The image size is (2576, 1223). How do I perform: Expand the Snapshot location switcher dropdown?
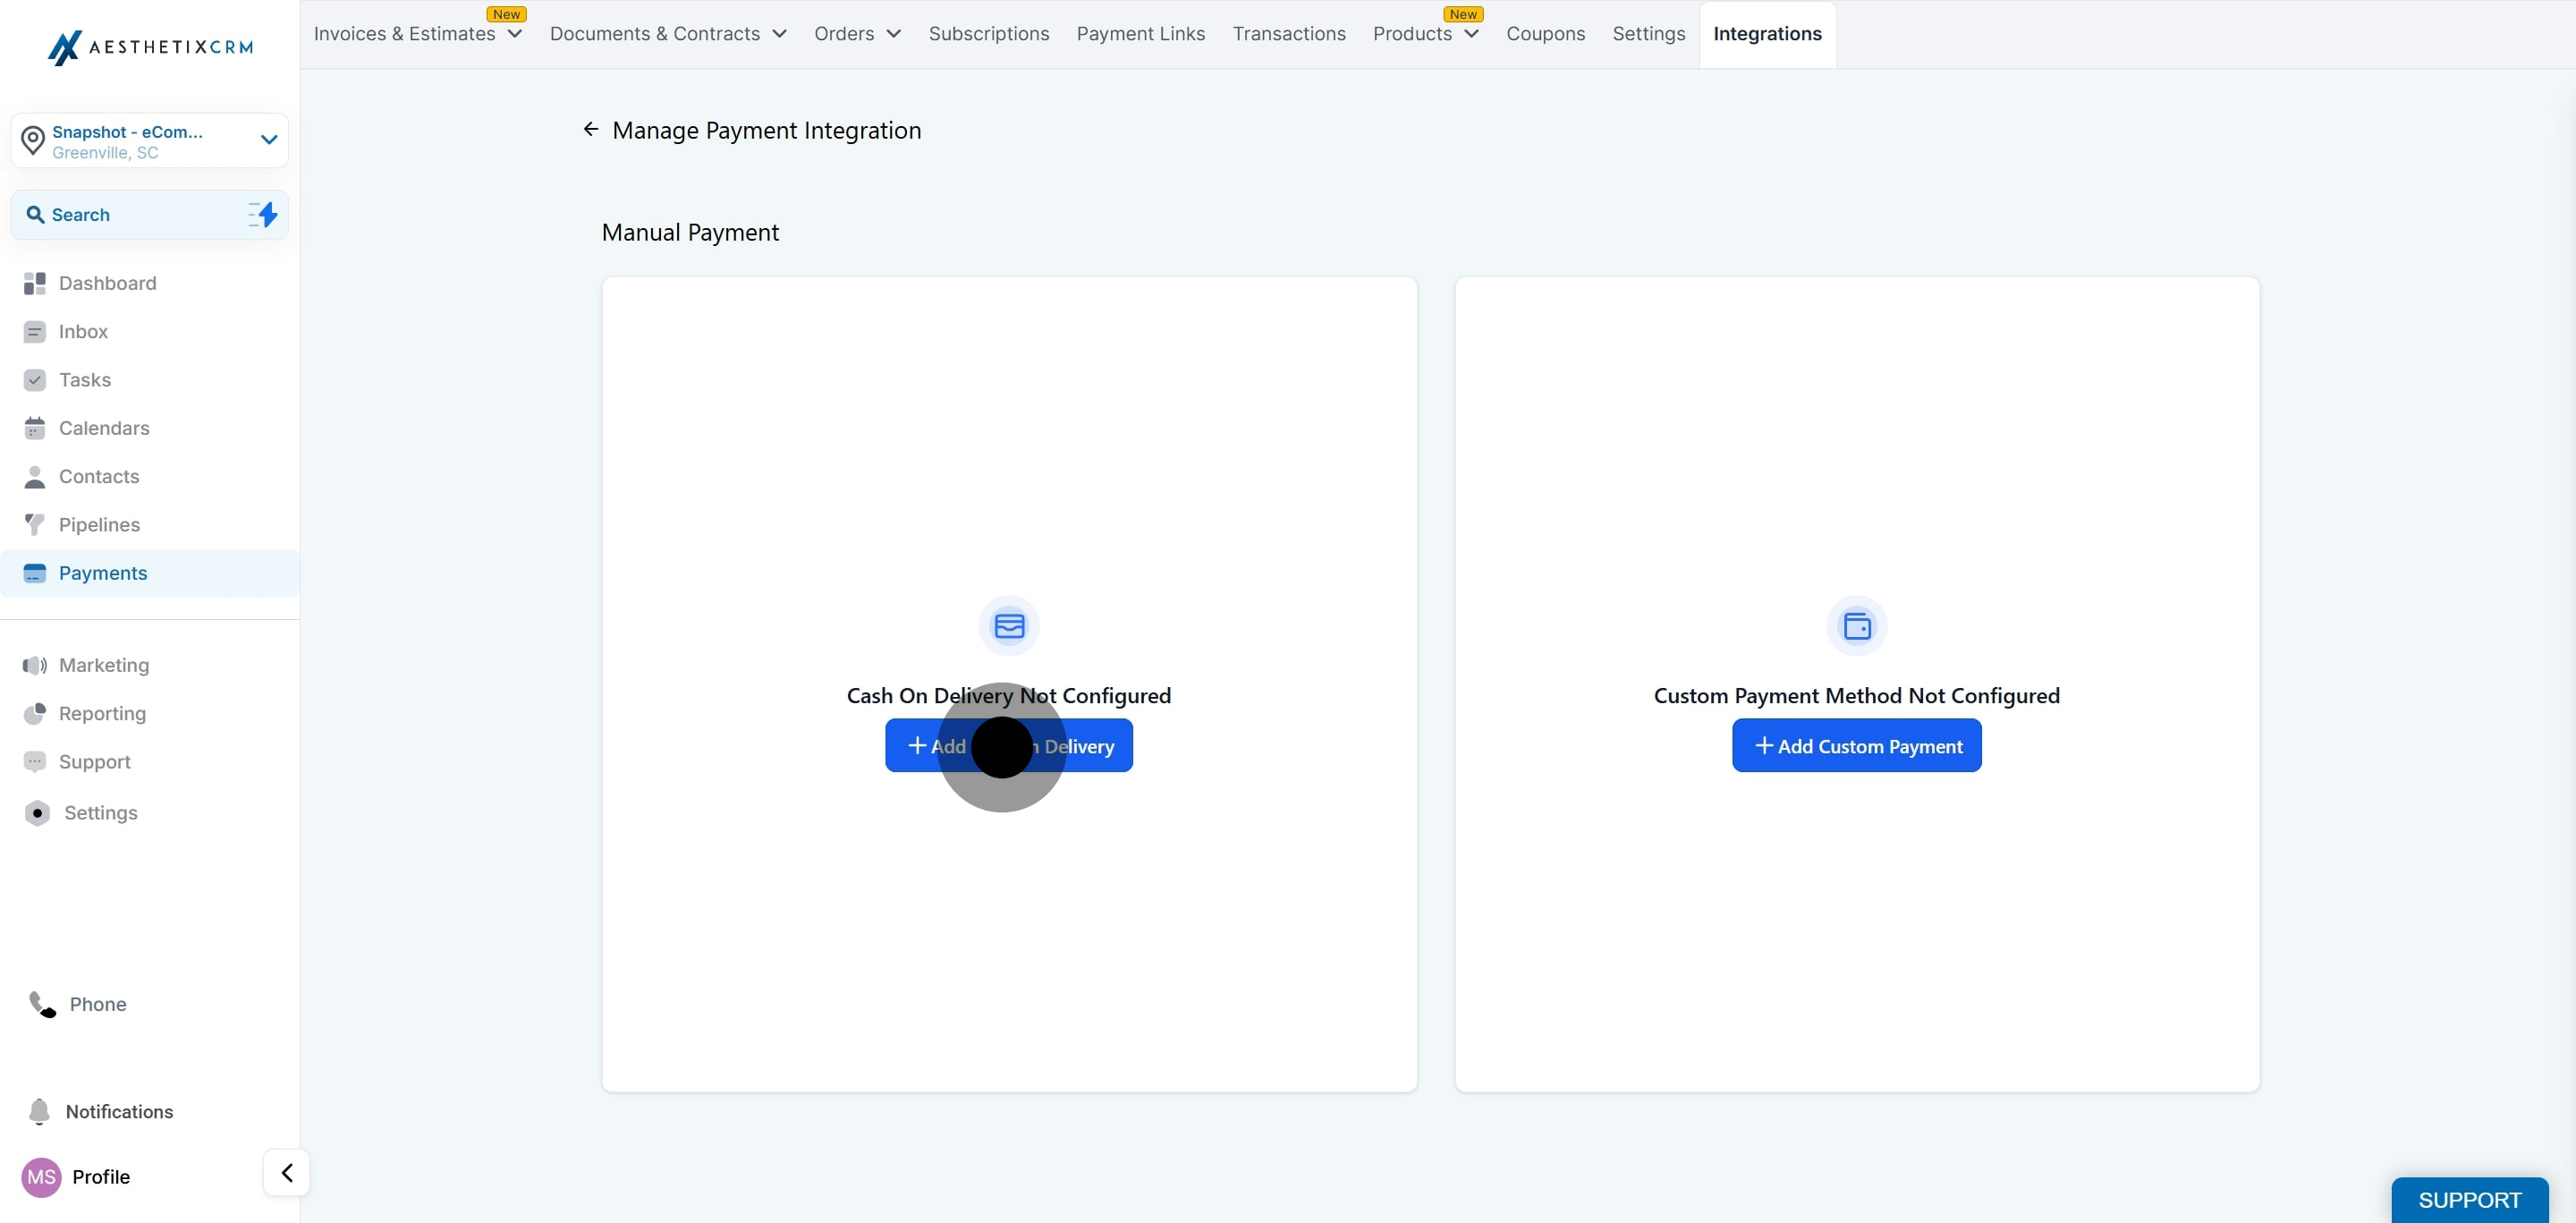(268, 140)
